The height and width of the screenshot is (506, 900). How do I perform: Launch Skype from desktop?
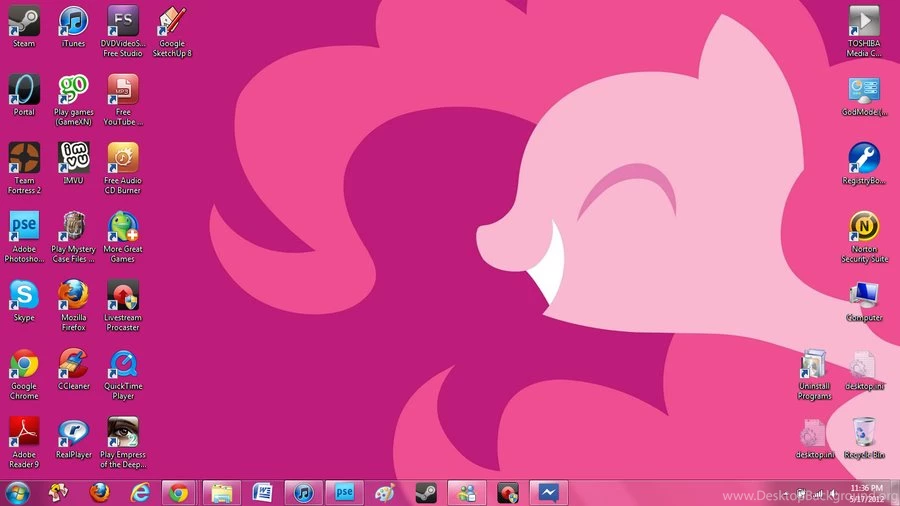[x=24, y=296]
